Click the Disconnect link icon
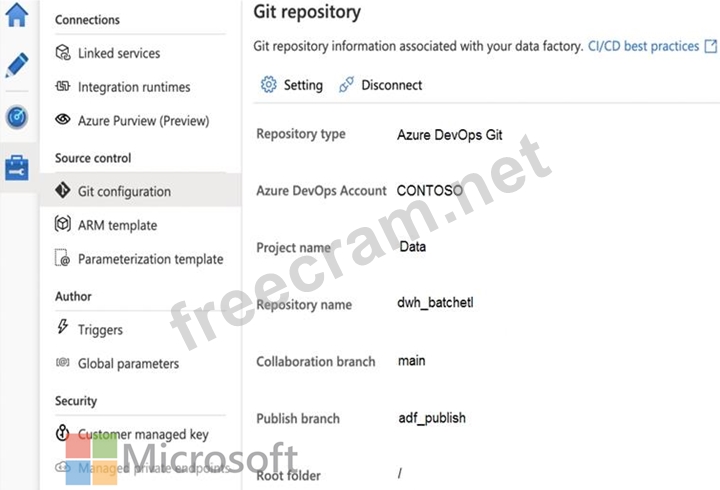Screen dimensions: 720x490 point(346,85)
